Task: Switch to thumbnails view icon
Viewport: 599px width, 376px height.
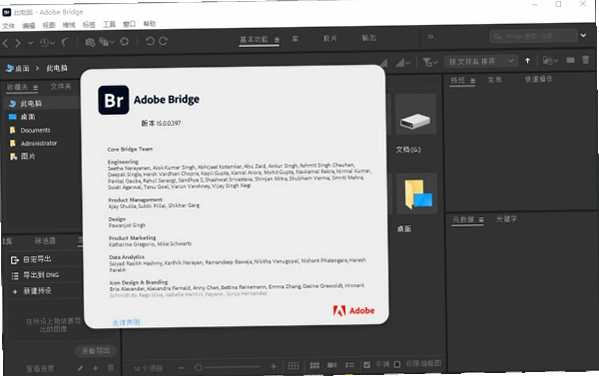Action: [314, 366]
